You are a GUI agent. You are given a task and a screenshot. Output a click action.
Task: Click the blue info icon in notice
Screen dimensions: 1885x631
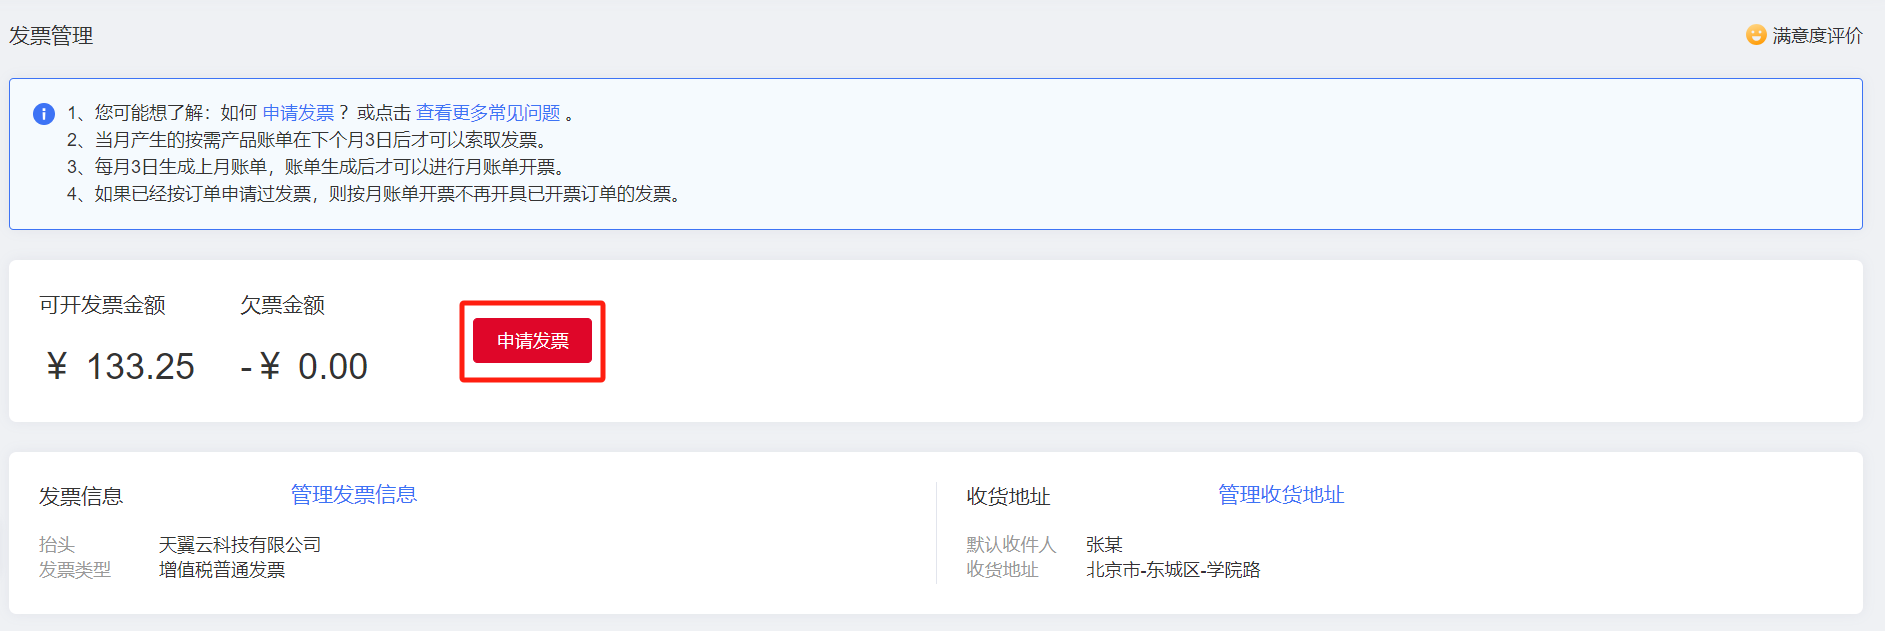click(44, 114)
